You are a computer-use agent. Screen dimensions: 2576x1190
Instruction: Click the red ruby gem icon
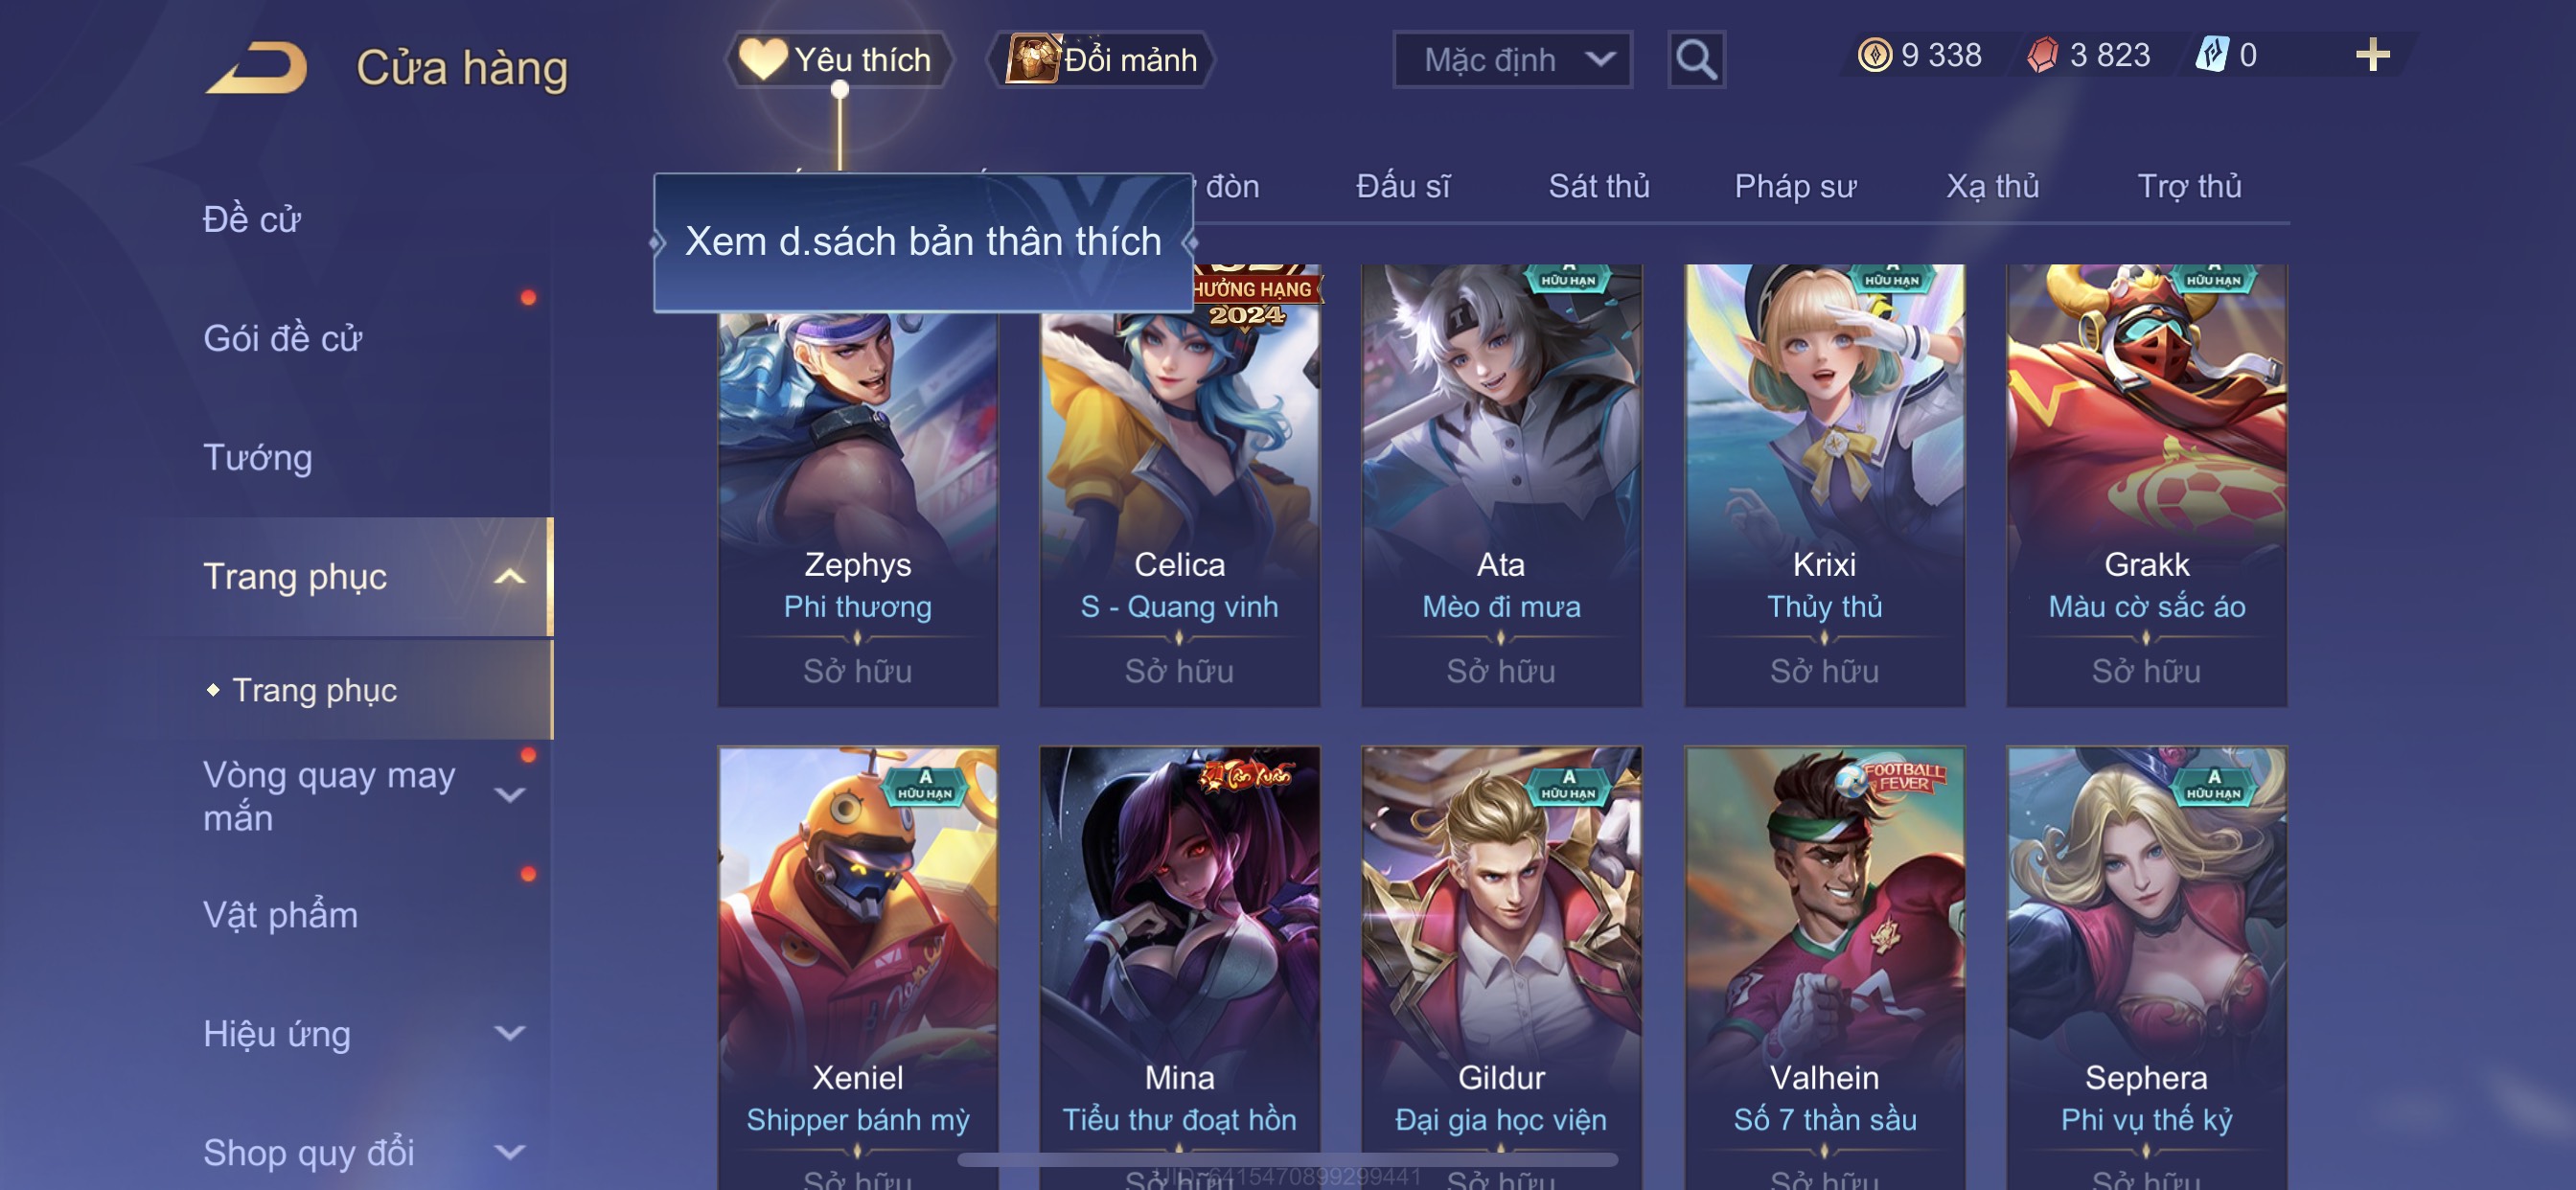(2042, 55)
